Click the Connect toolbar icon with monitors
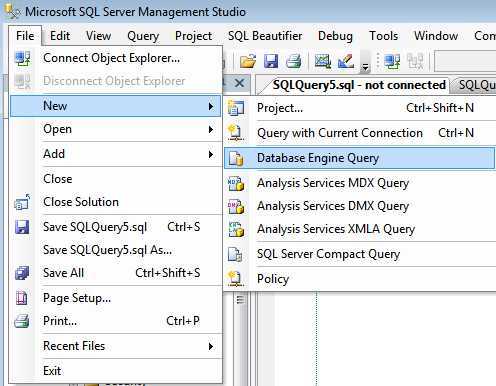Screen dimensions: 496x386 click(392, 61)
